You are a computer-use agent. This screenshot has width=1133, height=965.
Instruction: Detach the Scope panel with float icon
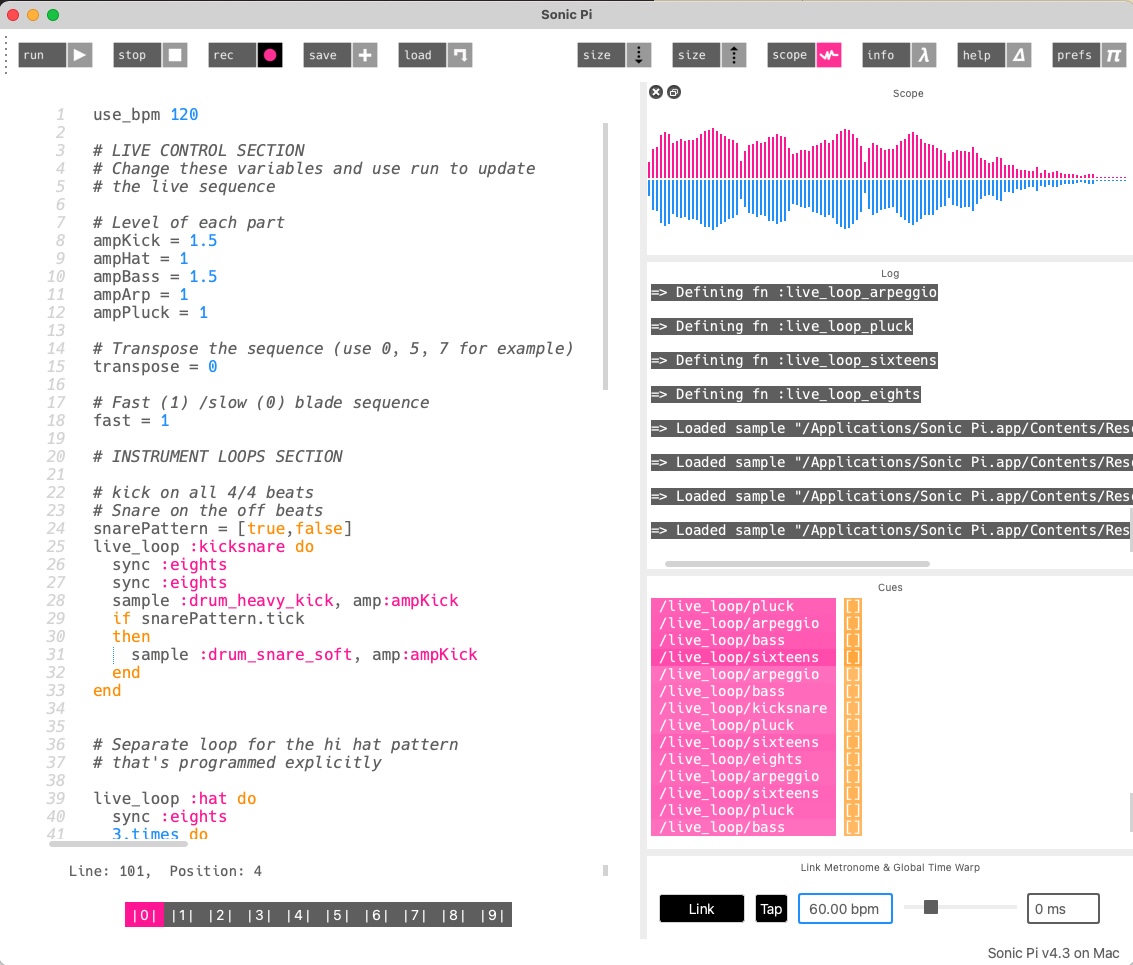coord(673,92)
